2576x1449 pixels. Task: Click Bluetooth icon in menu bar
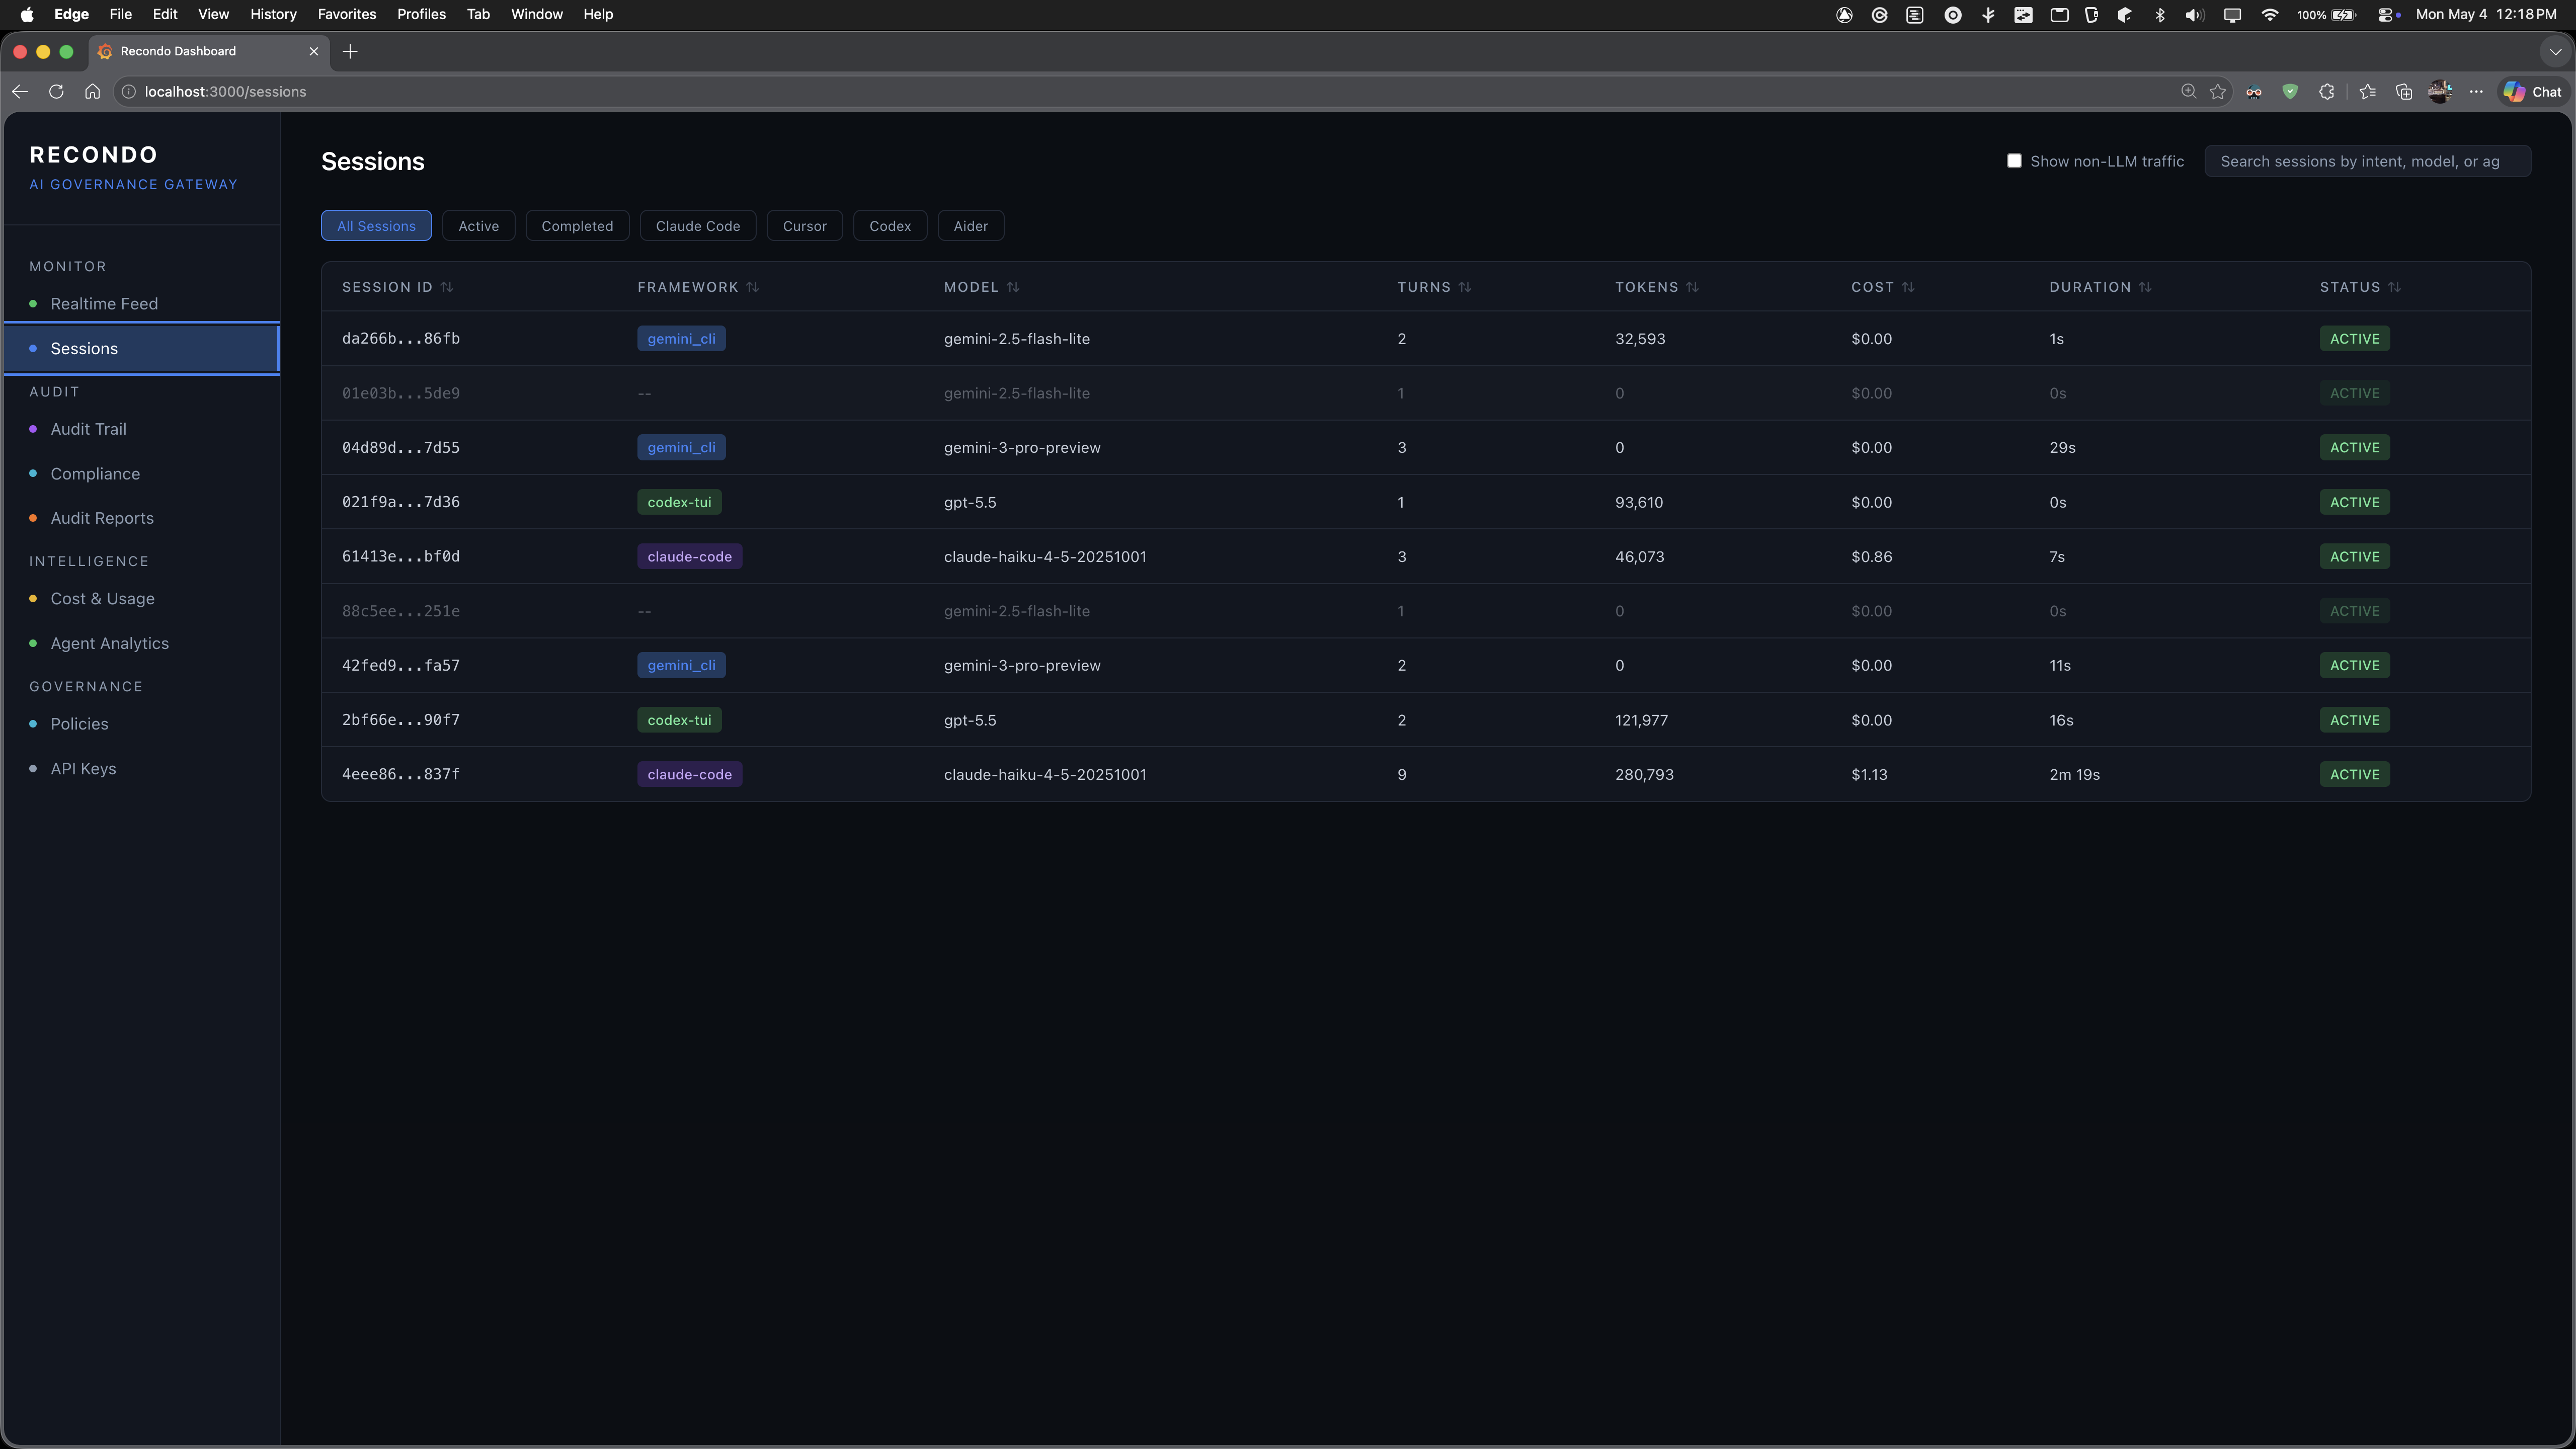(2160, 14)
